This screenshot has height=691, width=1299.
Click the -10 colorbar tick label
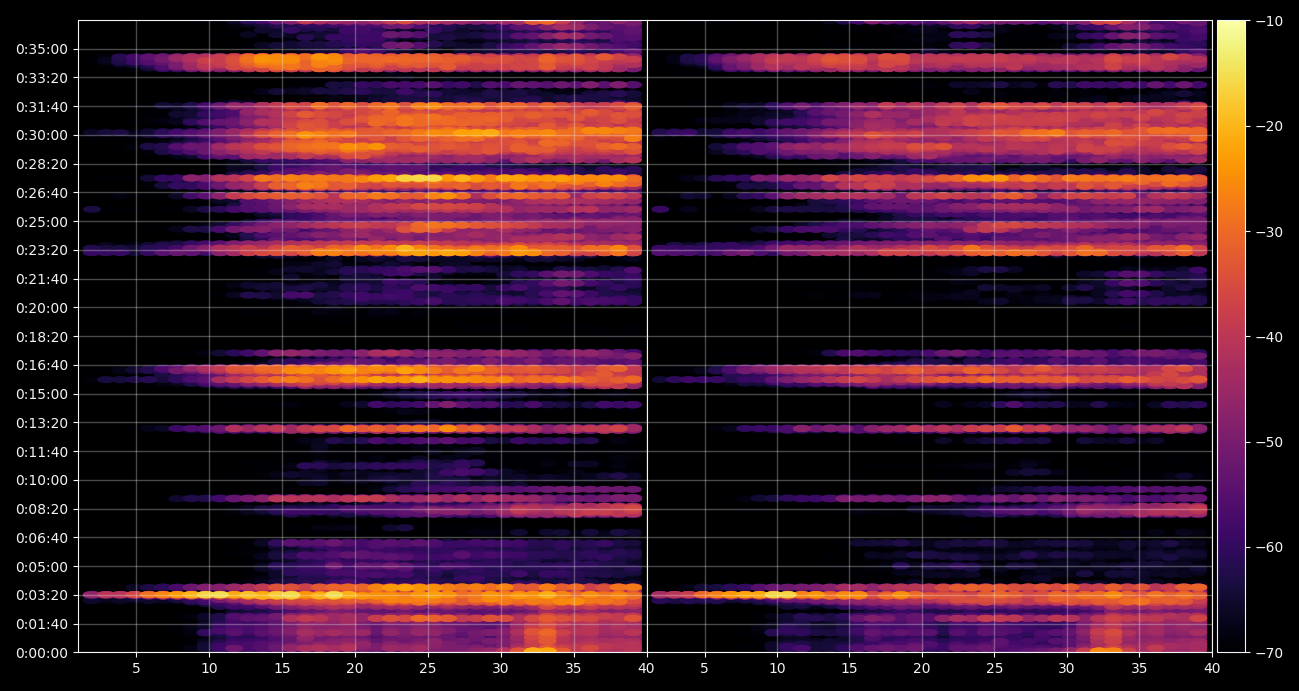[1269, 21]
